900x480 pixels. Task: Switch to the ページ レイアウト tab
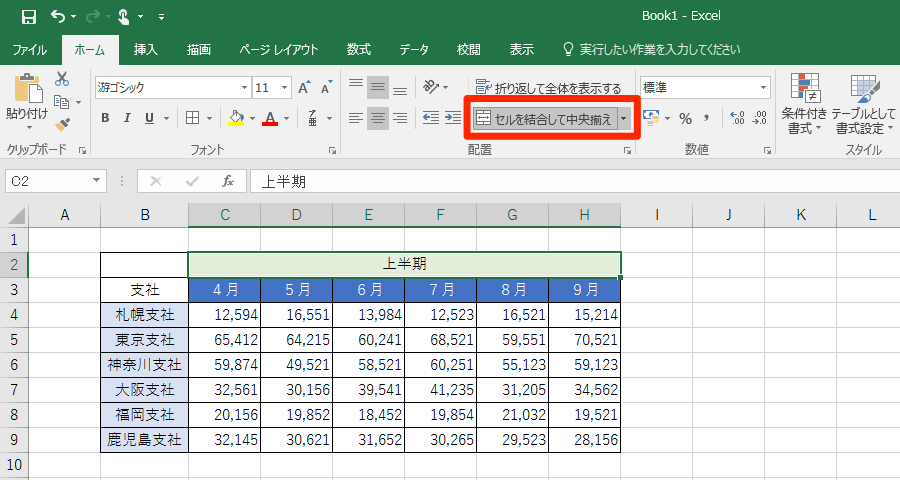tap(278, 50)
